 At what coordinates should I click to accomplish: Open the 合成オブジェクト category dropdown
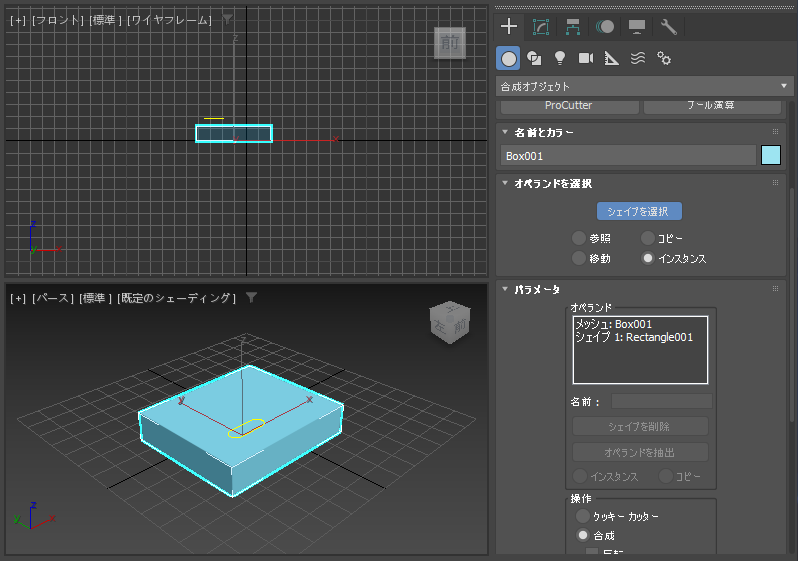[x=644, y=87]
